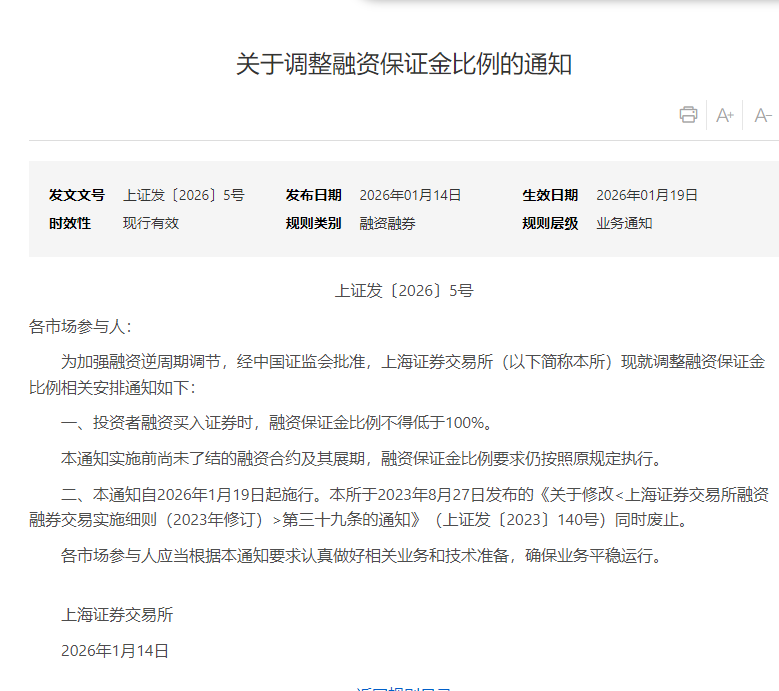Viewport: 779px width, 691px height.
Task: Click centered document number 上证发〔2026〕5号
Action: [x=404, y=291]
